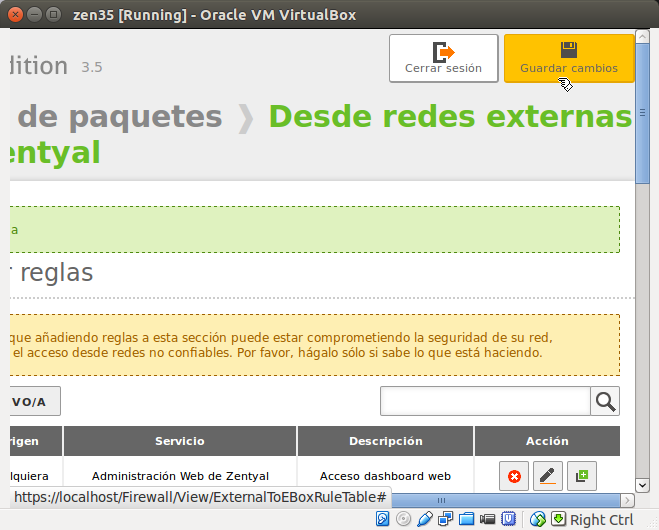Click VirtualBox network adapters status icon

[x=445, y=519]
